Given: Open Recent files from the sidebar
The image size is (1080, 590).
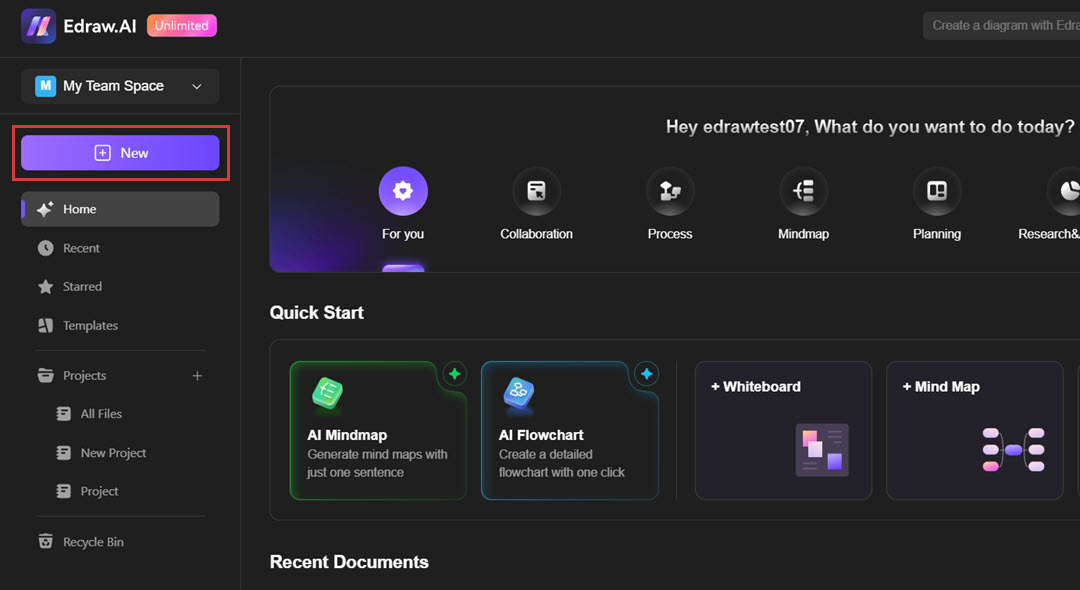Looking at the screenshot, I should (x=80, y=248).
